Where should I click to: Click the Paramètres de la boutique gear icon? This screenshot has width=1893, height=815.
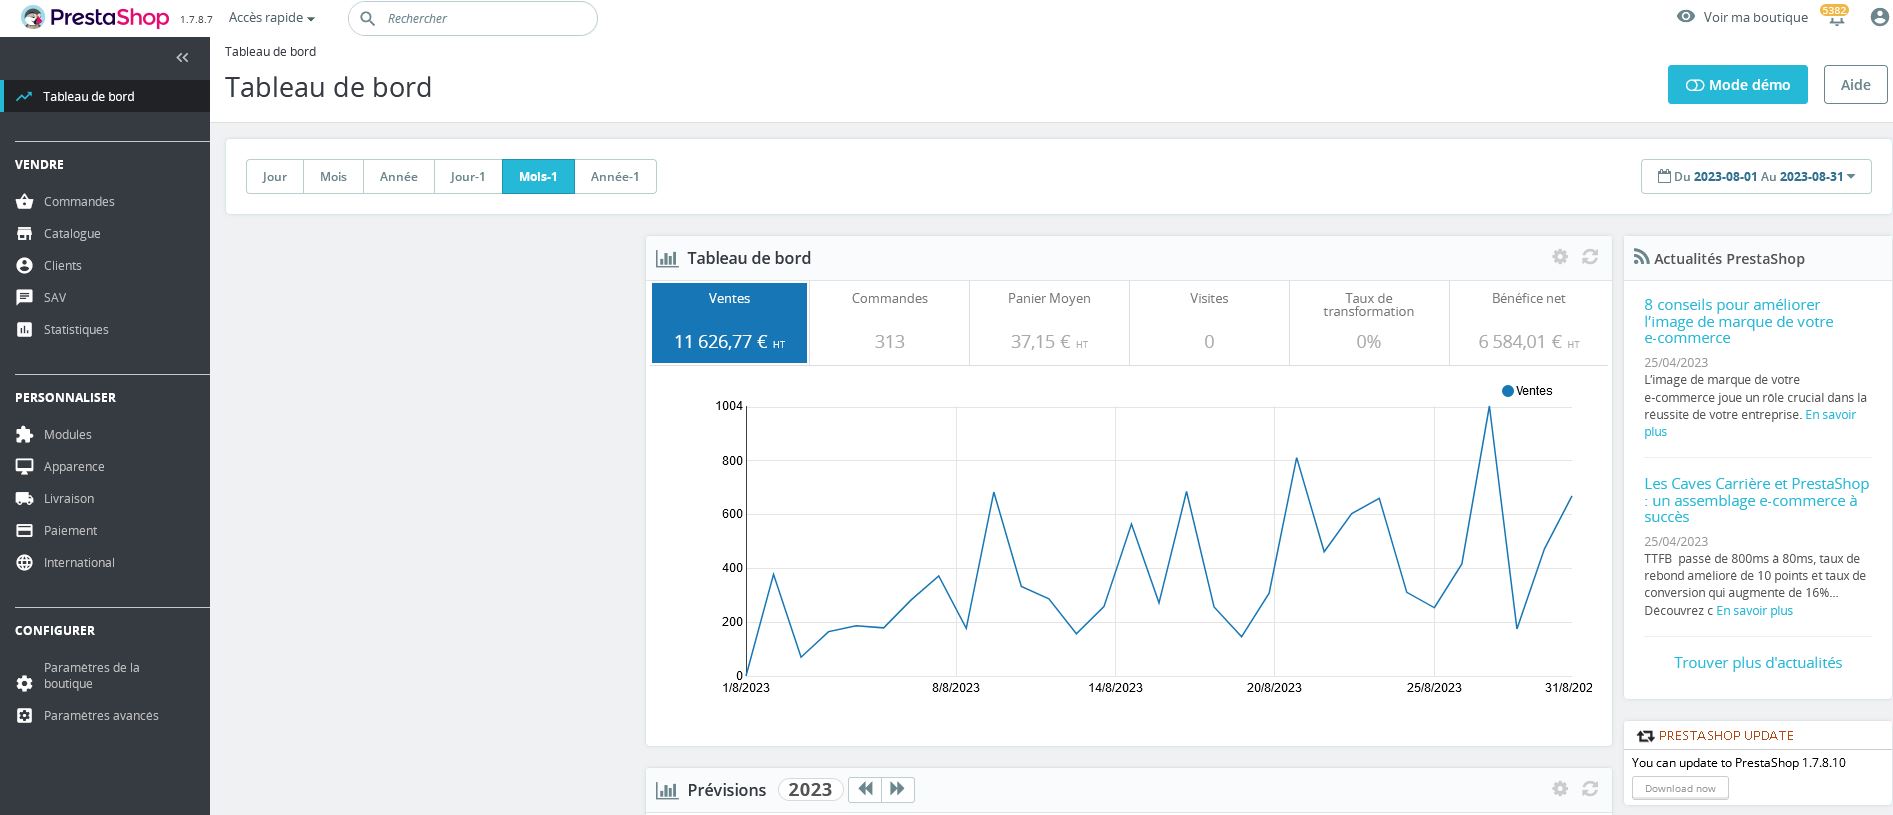point(25,684)
